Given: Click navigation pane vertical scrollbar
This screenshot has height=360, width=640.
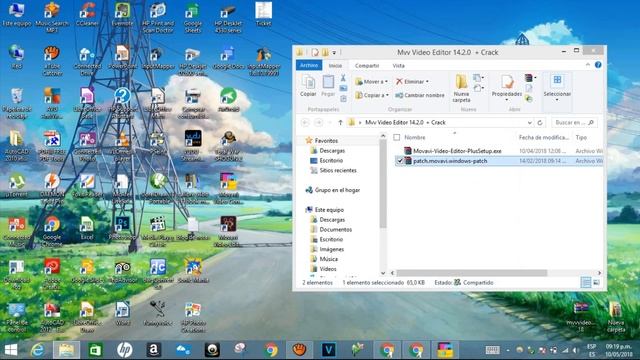Looking at the screenshot, I should point(383,184).
